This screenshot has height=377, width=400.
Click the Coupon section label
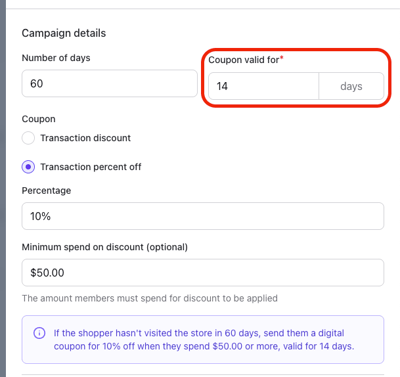[39, 119]
